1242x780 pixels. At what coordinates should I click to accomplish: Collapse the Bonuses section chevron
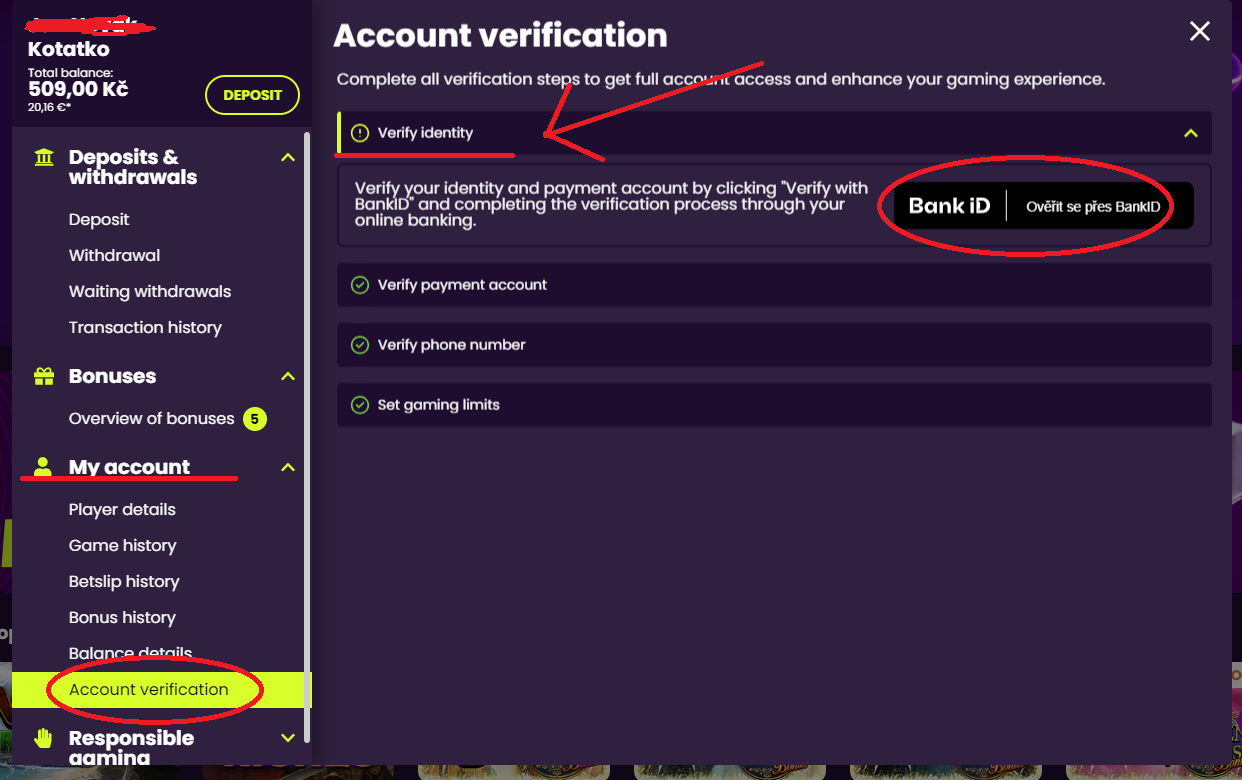(288, 376)
